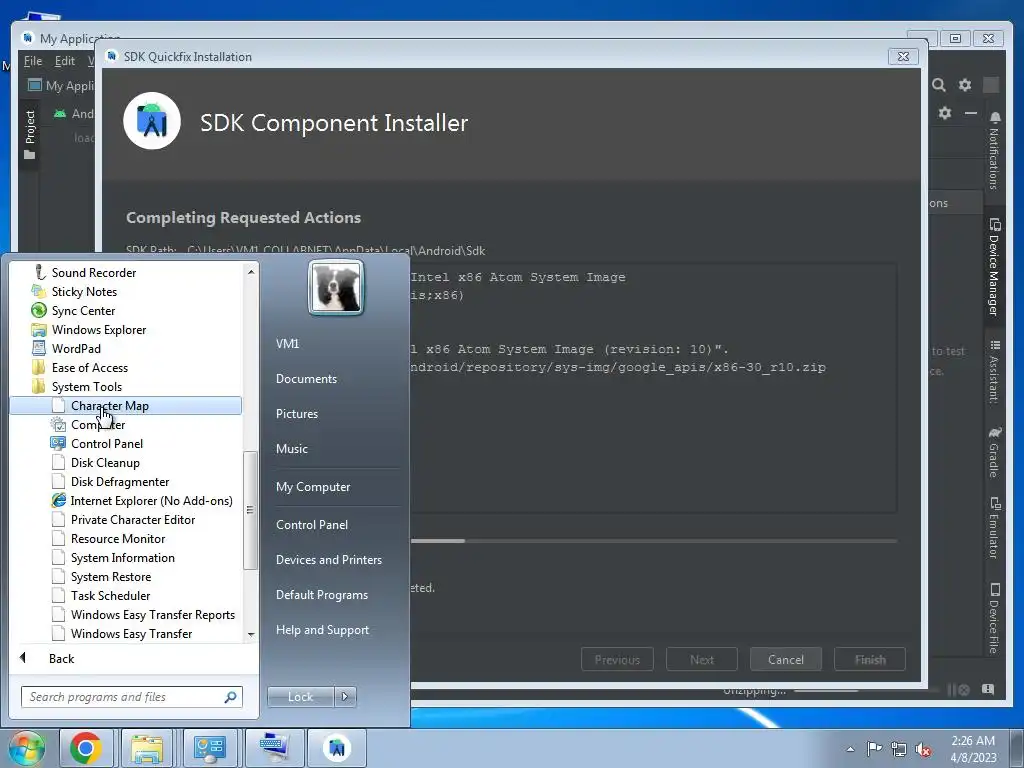1024x768 pixels.
Task: Launch Disk Cleanup
Action: pyautogui.click(x=104, y=462)
